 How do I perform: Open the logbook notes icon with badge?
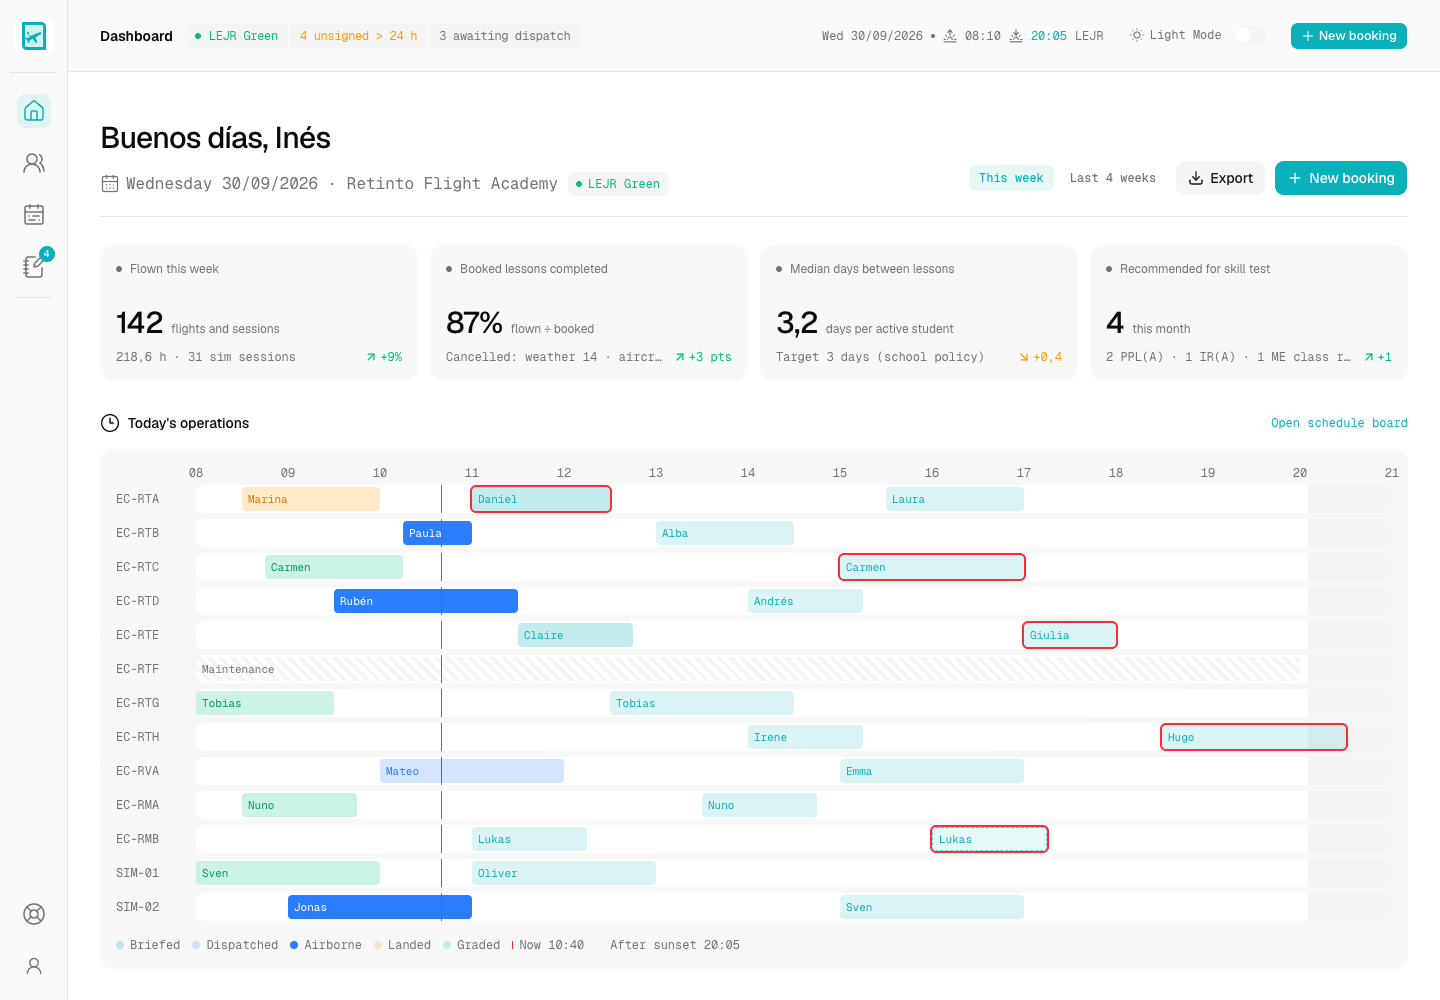pos(34,267)
